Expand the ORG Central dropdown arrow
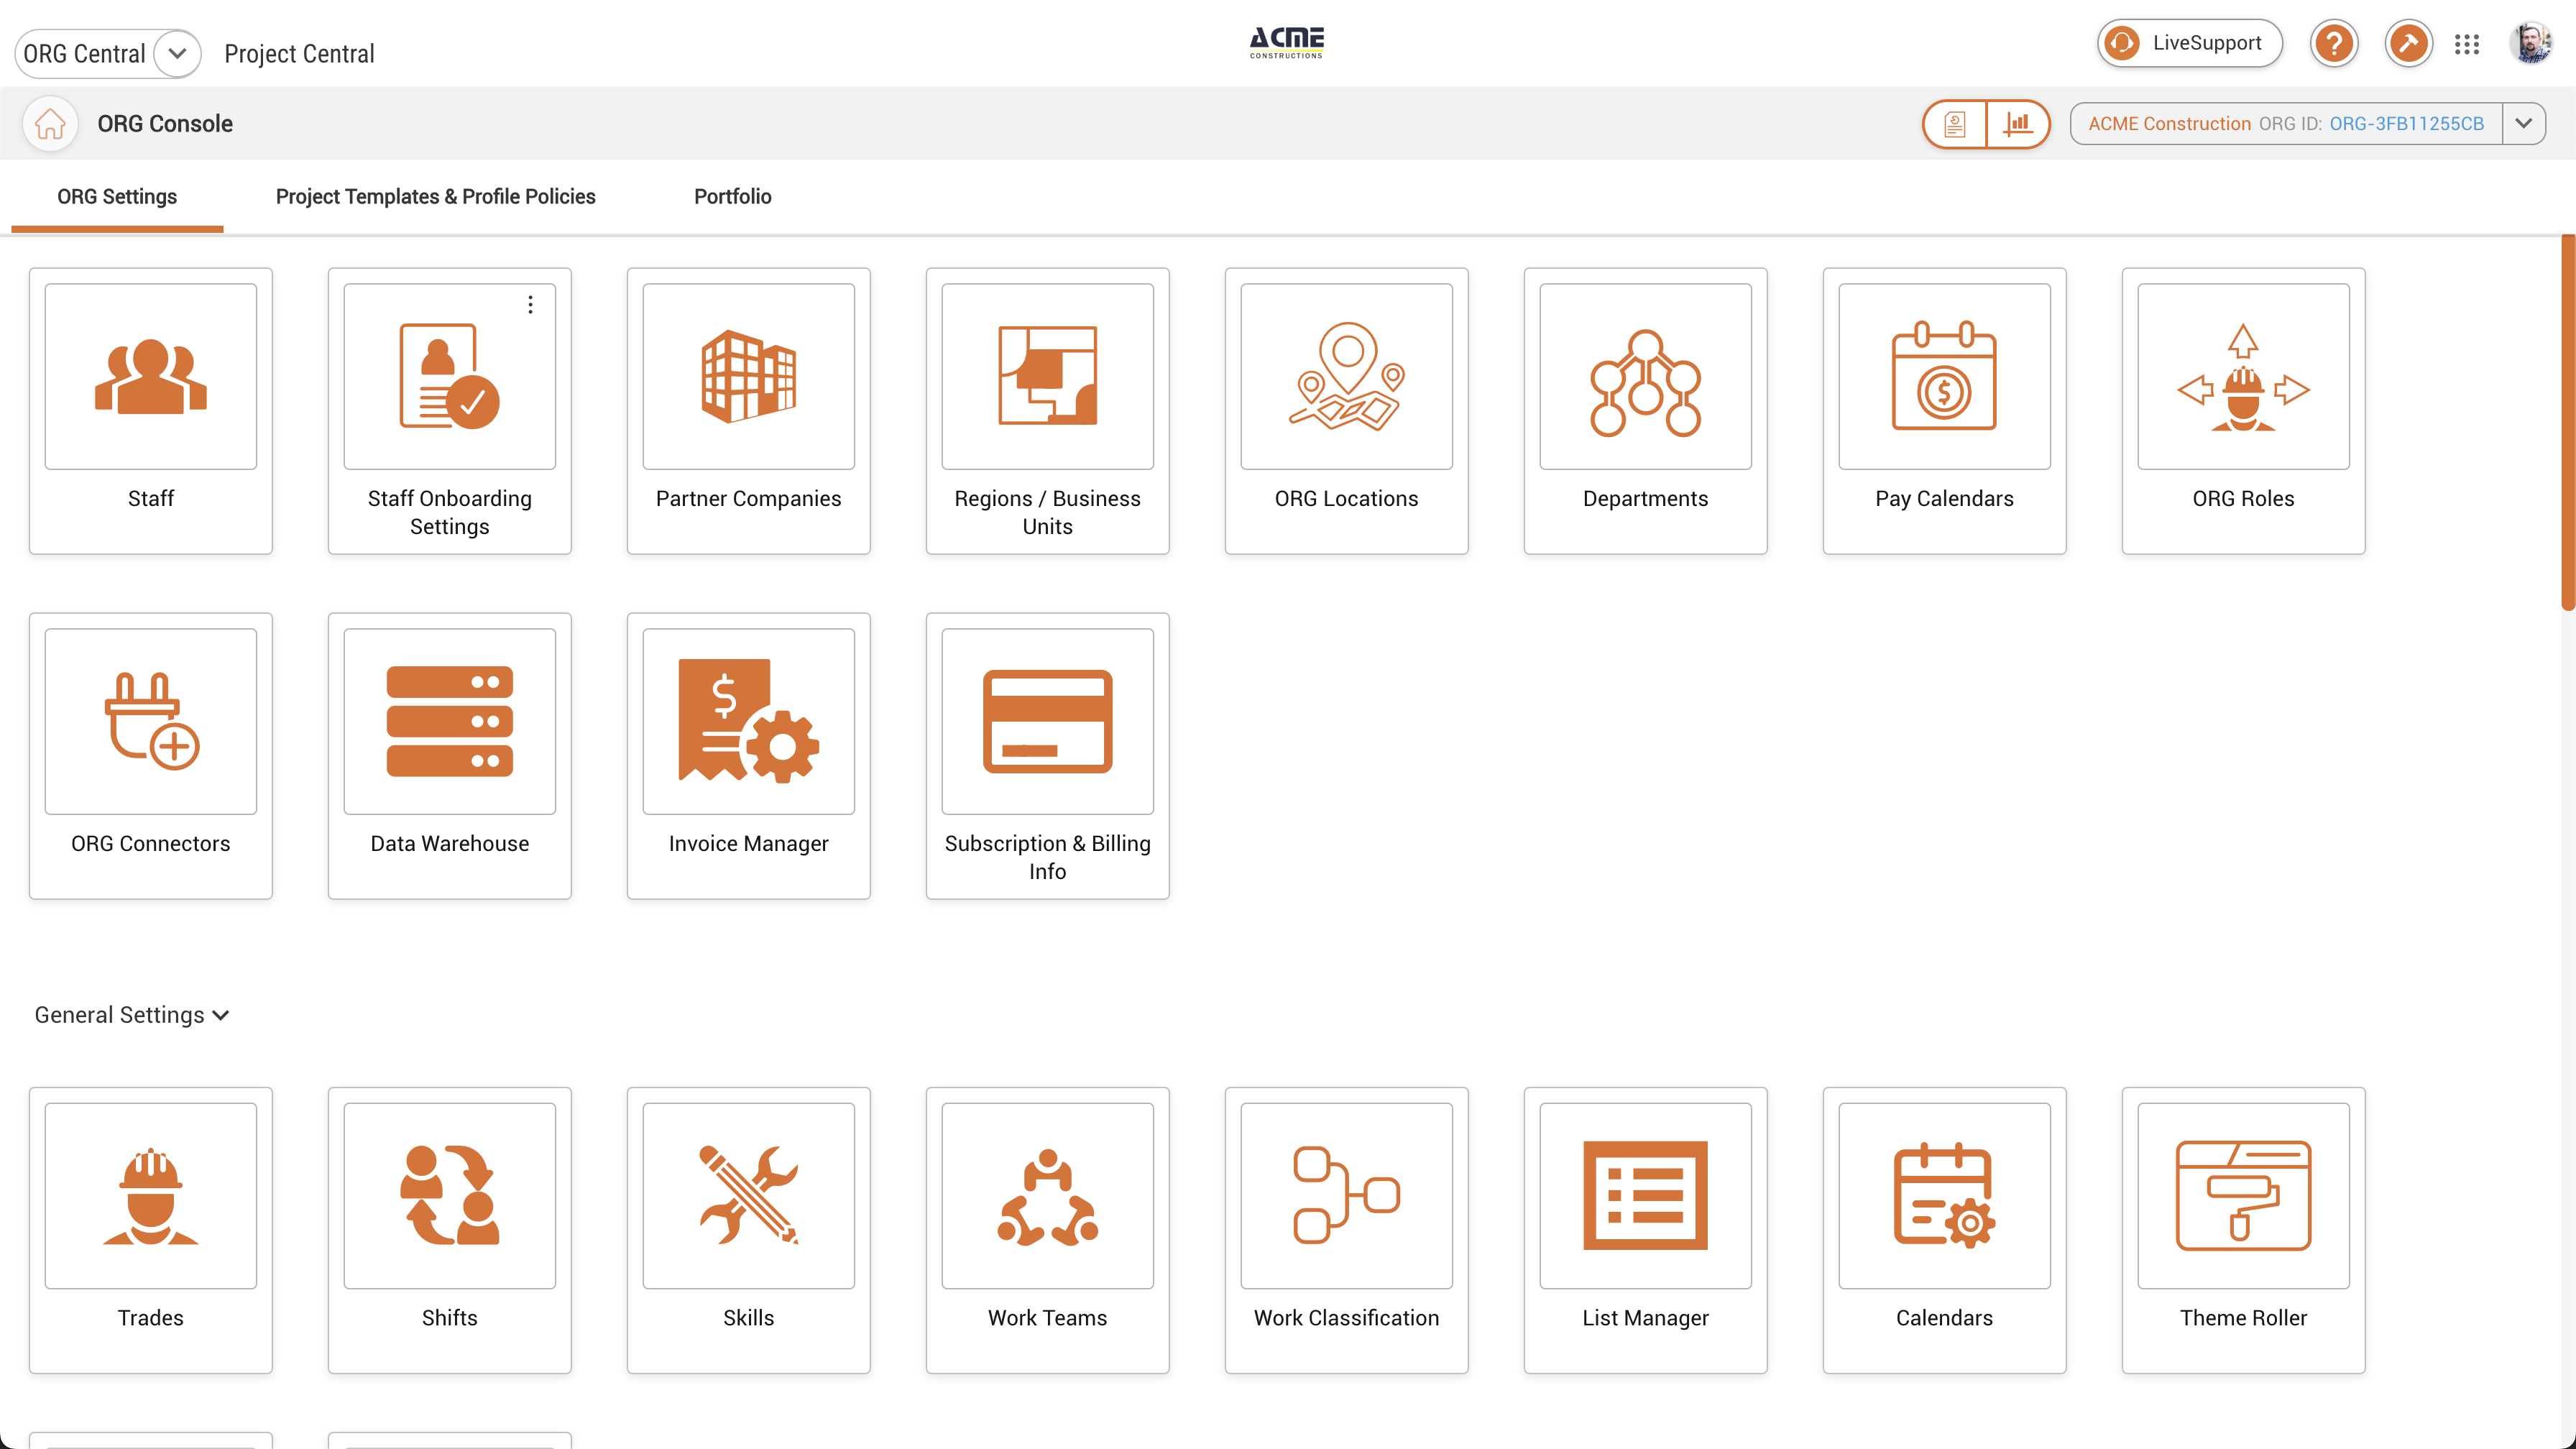The height and width of the screenshot is (1449, 2576). tap(177, 53)
